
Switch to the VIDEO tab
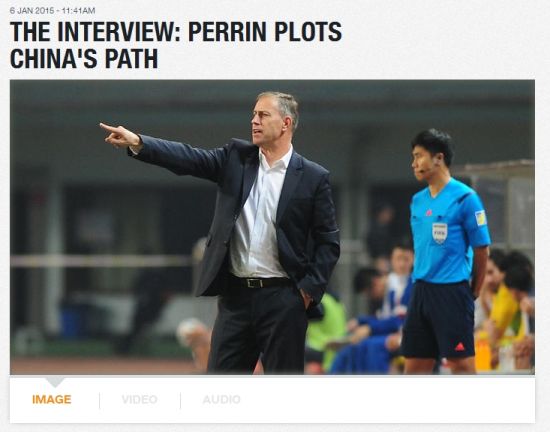(140, 399)
